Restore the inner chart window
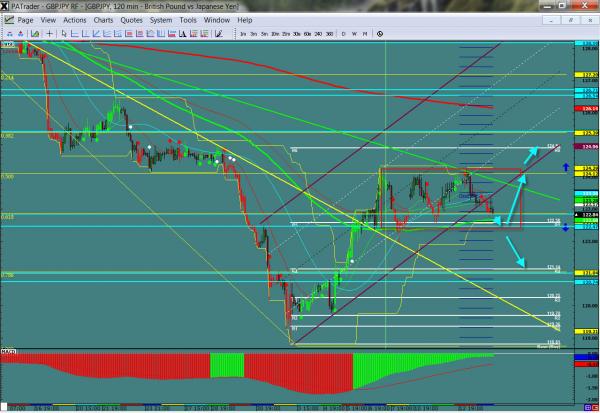Viewport: 600px width, 413px height. click(x=571, y=20)
